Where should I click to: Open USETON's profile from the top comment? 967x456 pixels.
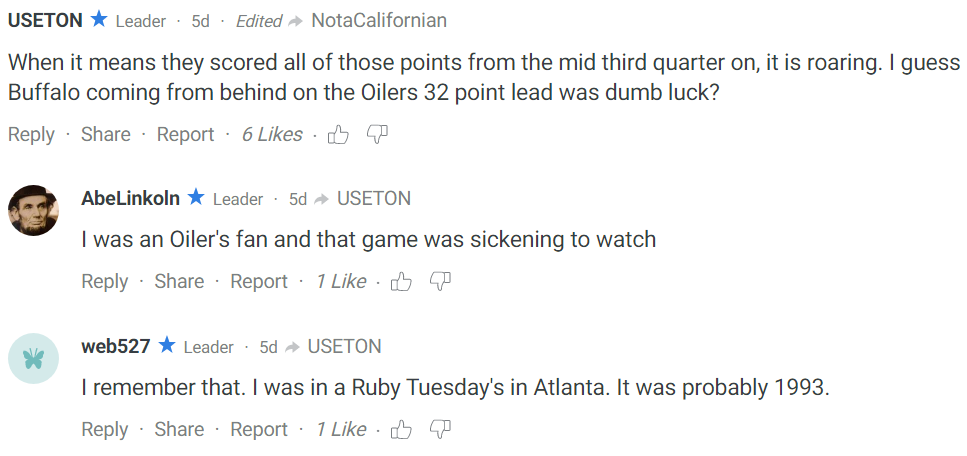tap(45, 20)
